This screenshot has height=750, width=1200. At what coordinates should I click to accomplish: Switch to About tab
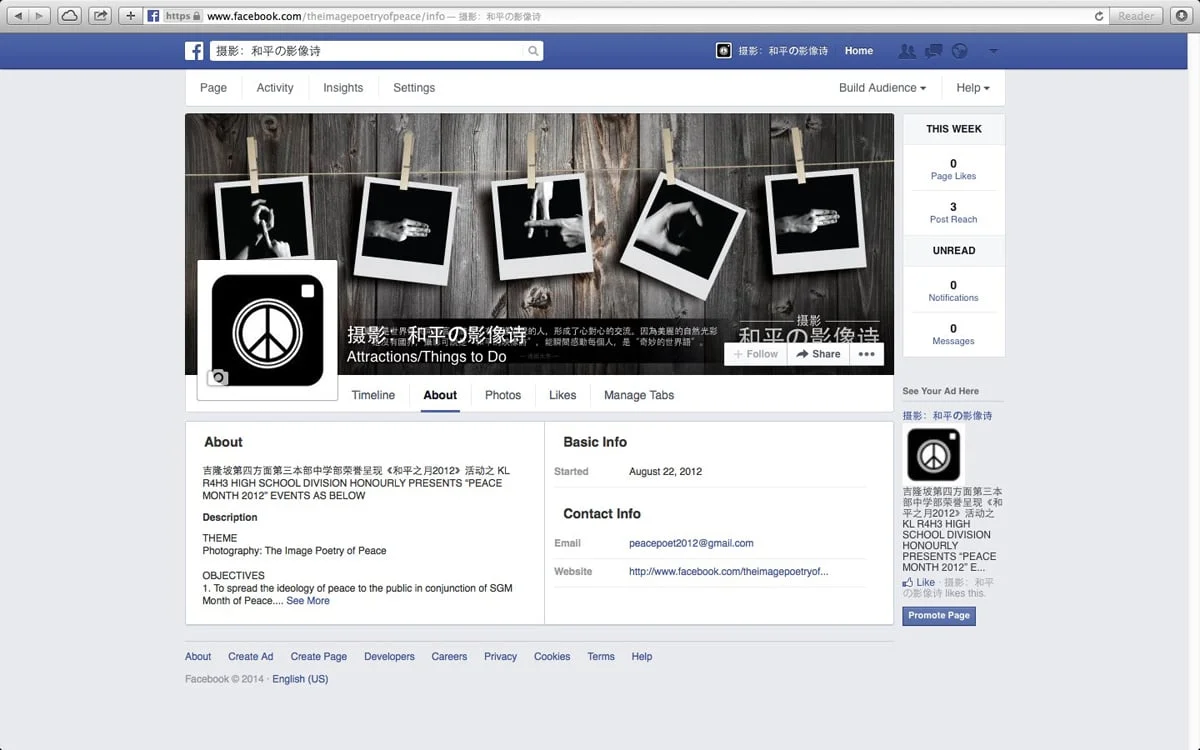point(440,395)
